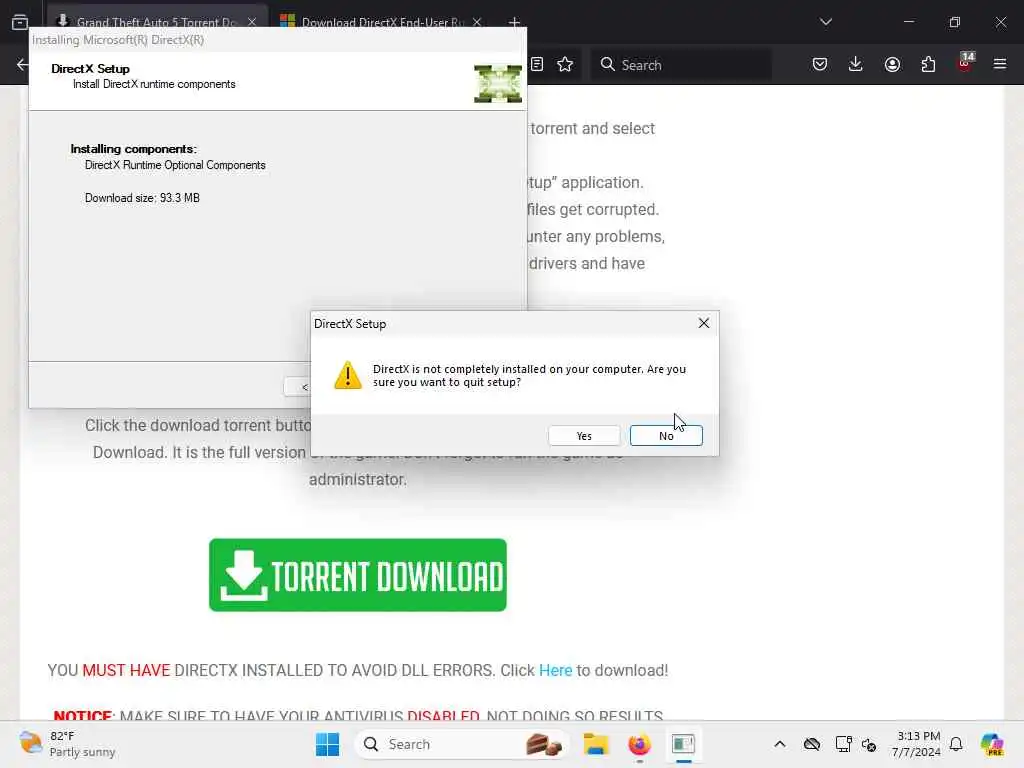Screen dimensions: 1024x768
Task: Click the green Torrent Download button
Action: click(358, 575)
